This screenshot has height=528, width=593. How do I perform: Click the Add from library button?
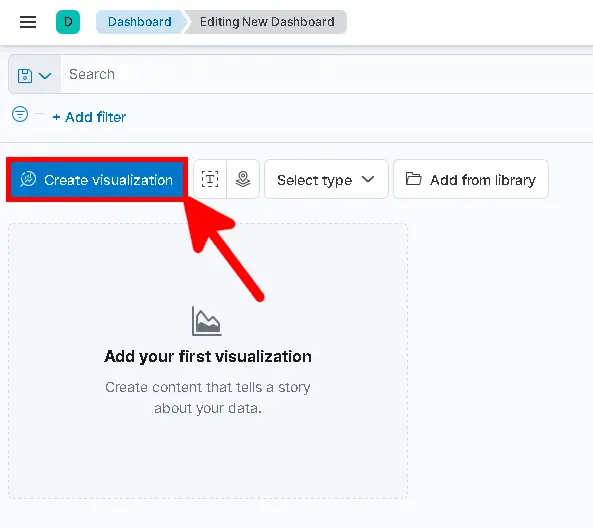[471, 179]
